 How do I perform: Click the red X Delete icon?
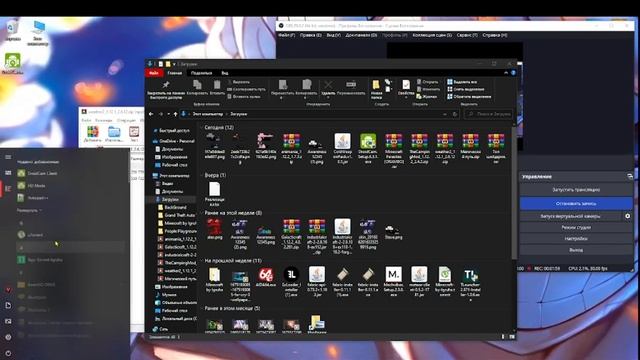328,84
